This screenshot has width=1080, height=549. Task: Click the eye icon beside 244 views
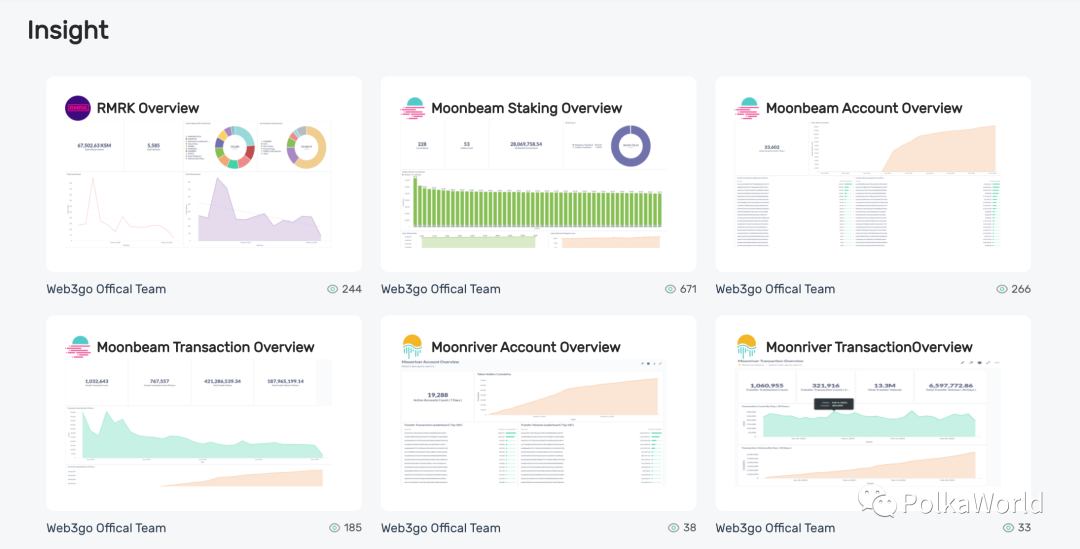click(x=333, y=289)
